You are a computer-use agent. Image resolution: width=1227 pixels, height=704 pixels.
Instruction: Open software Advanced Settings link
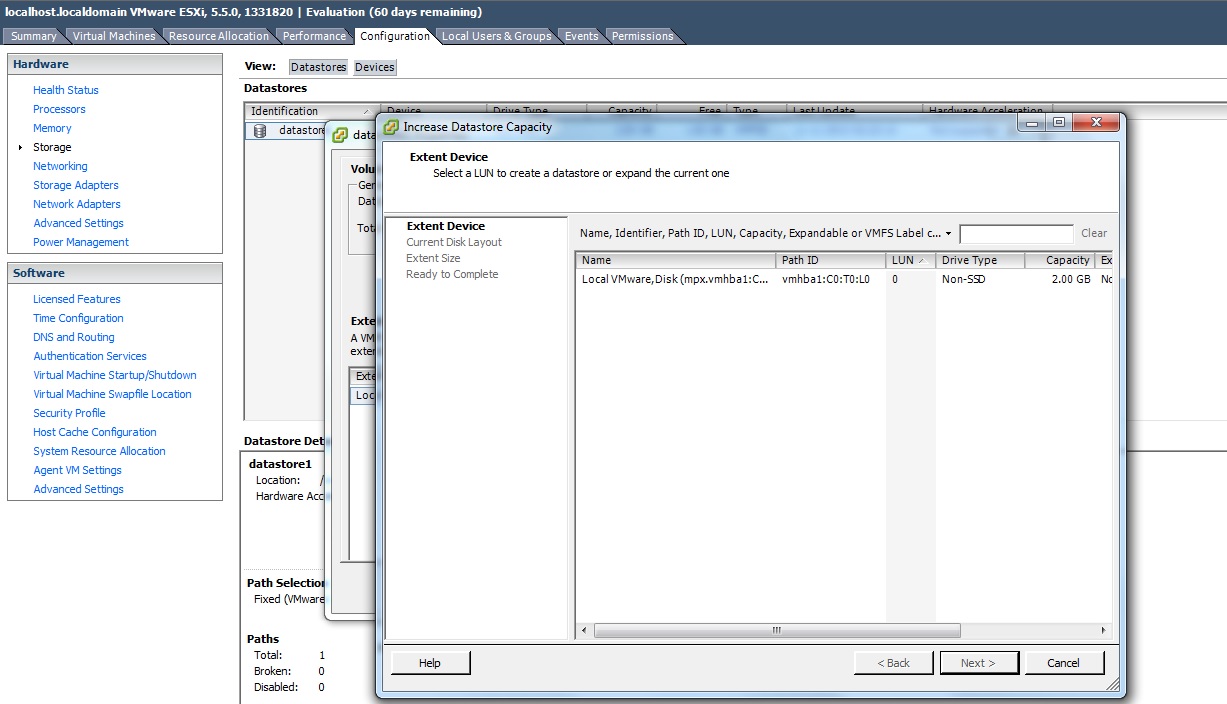[x=78, y=489]
